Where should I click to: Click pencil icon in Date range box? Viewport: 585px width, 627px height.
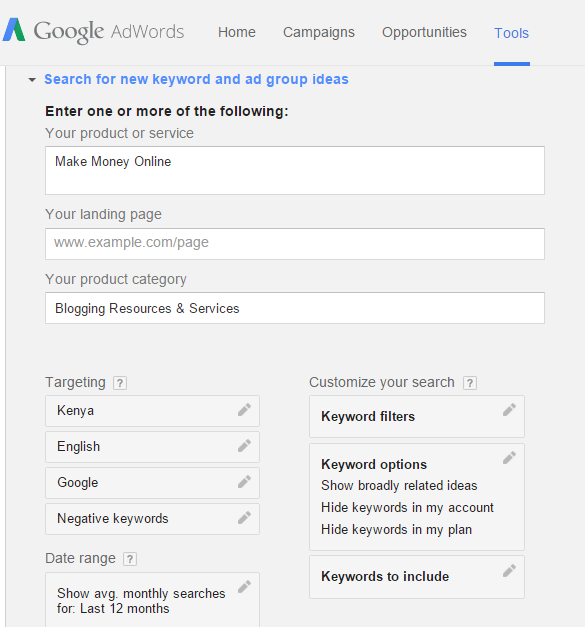click(x=244, y=587)
